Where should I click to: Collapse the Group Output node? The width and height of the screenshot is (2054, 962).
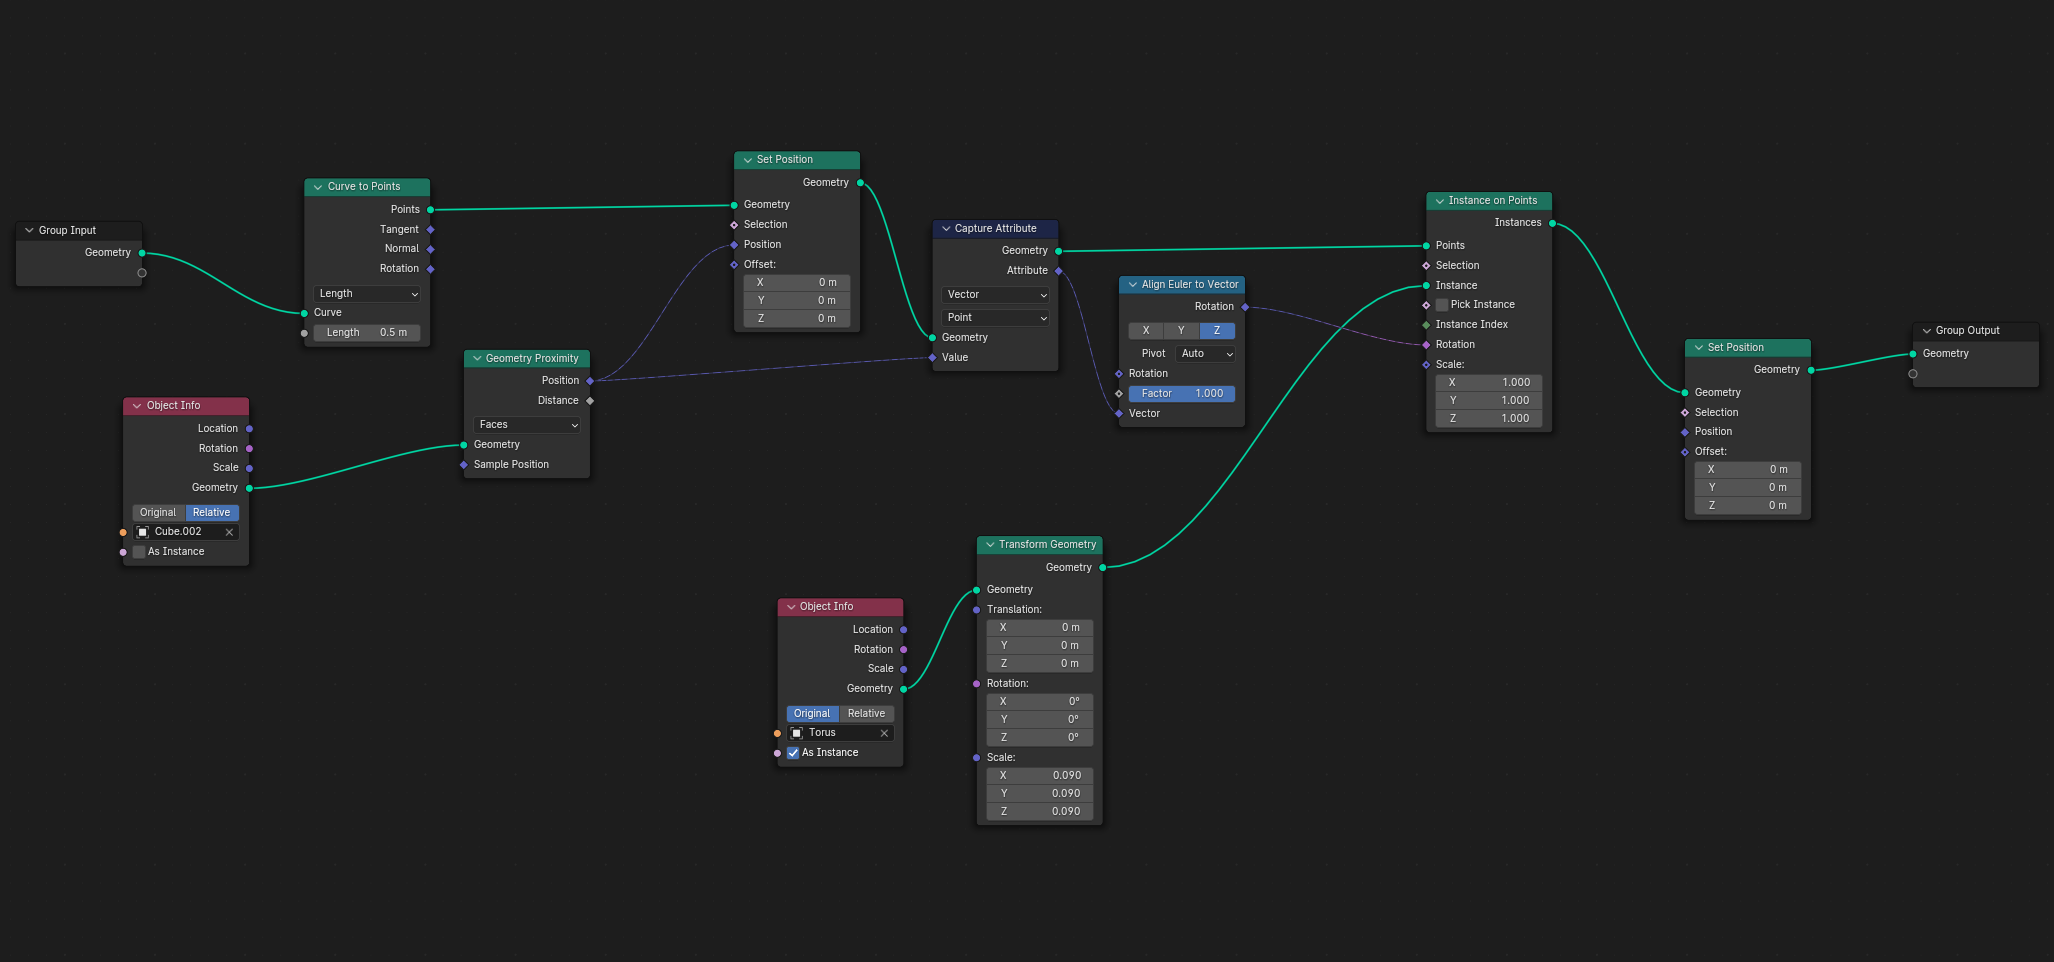pos(1927,331)
